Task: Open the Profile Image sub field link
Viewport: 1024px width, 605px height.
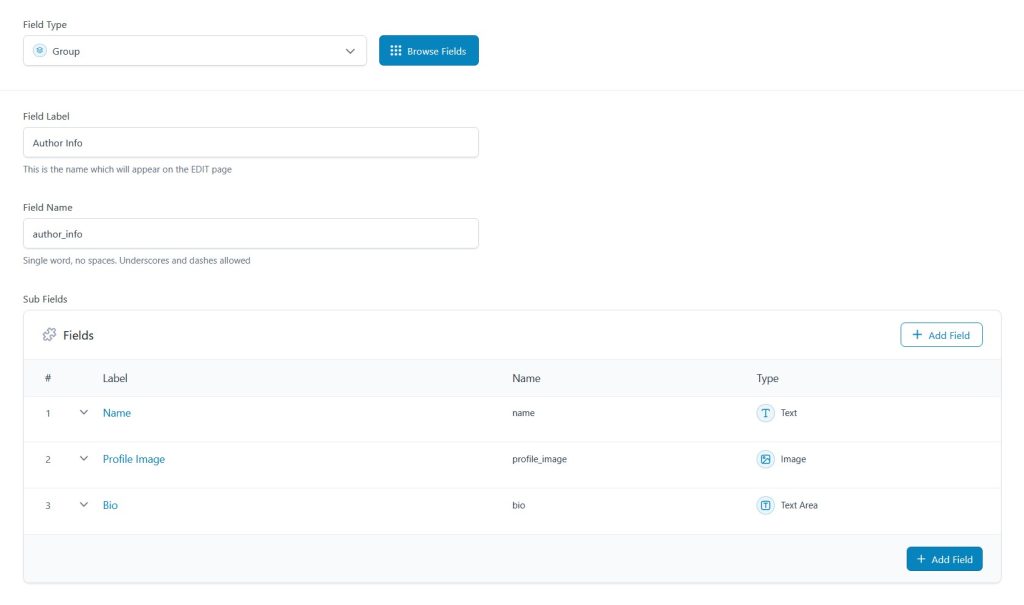Action: [x=134, y=459]
